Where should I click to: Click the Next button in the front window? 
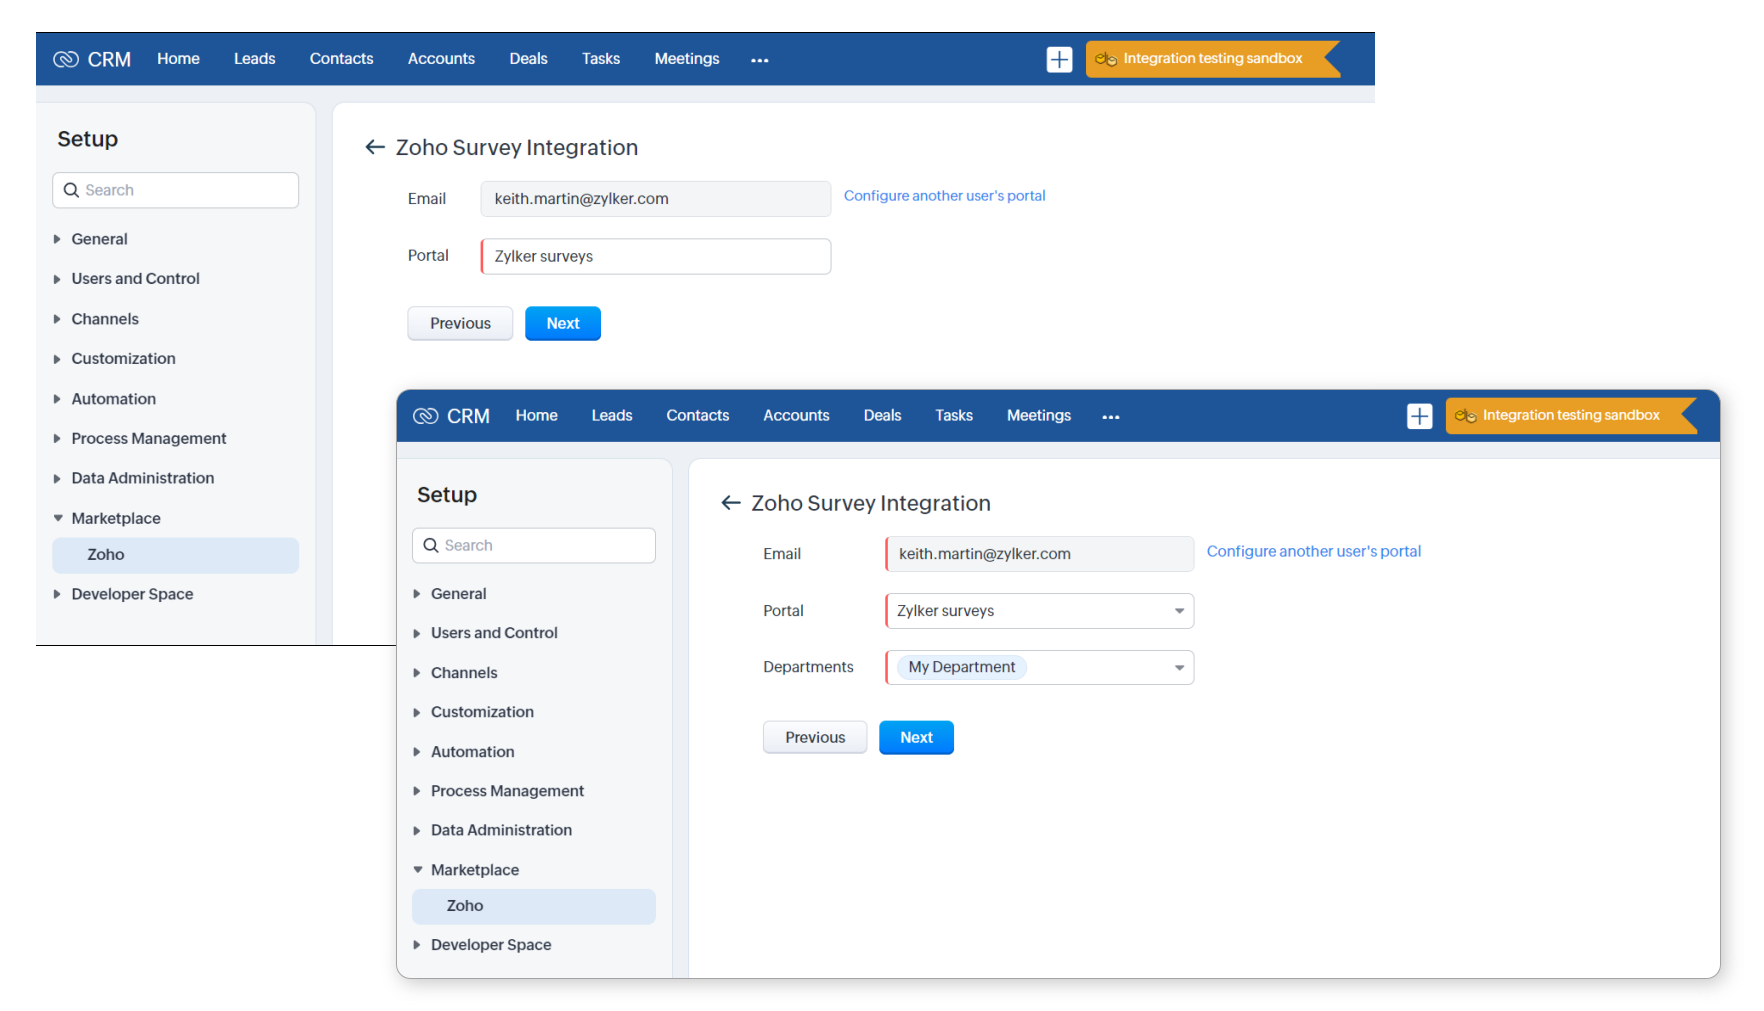tap(916, 737)
